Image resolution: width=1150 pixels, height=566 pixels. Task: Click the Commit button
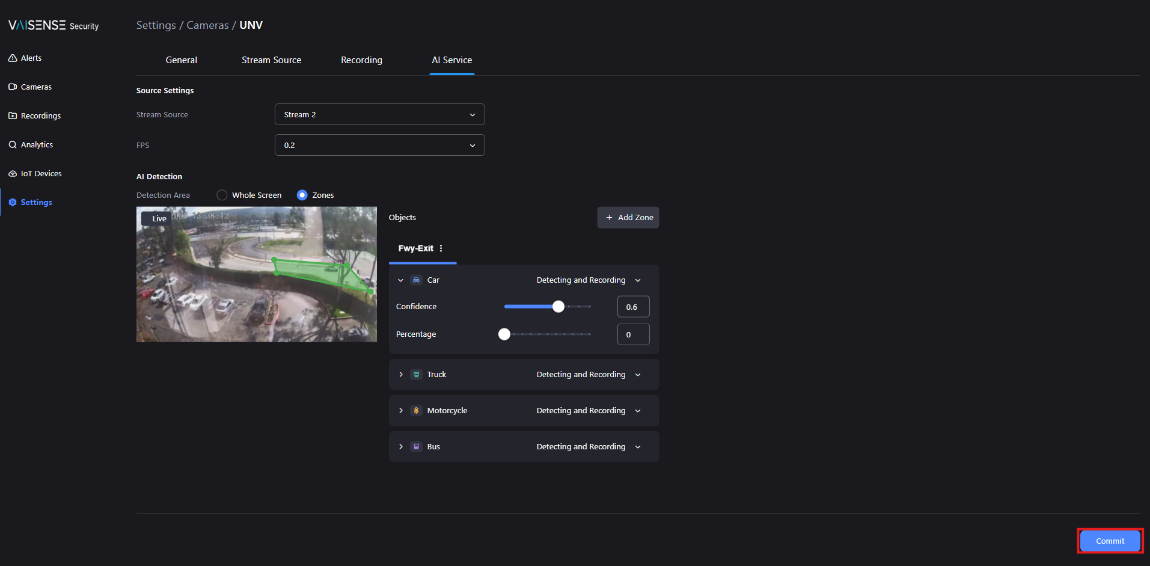pyautogui.click(x=1110, y=541)
